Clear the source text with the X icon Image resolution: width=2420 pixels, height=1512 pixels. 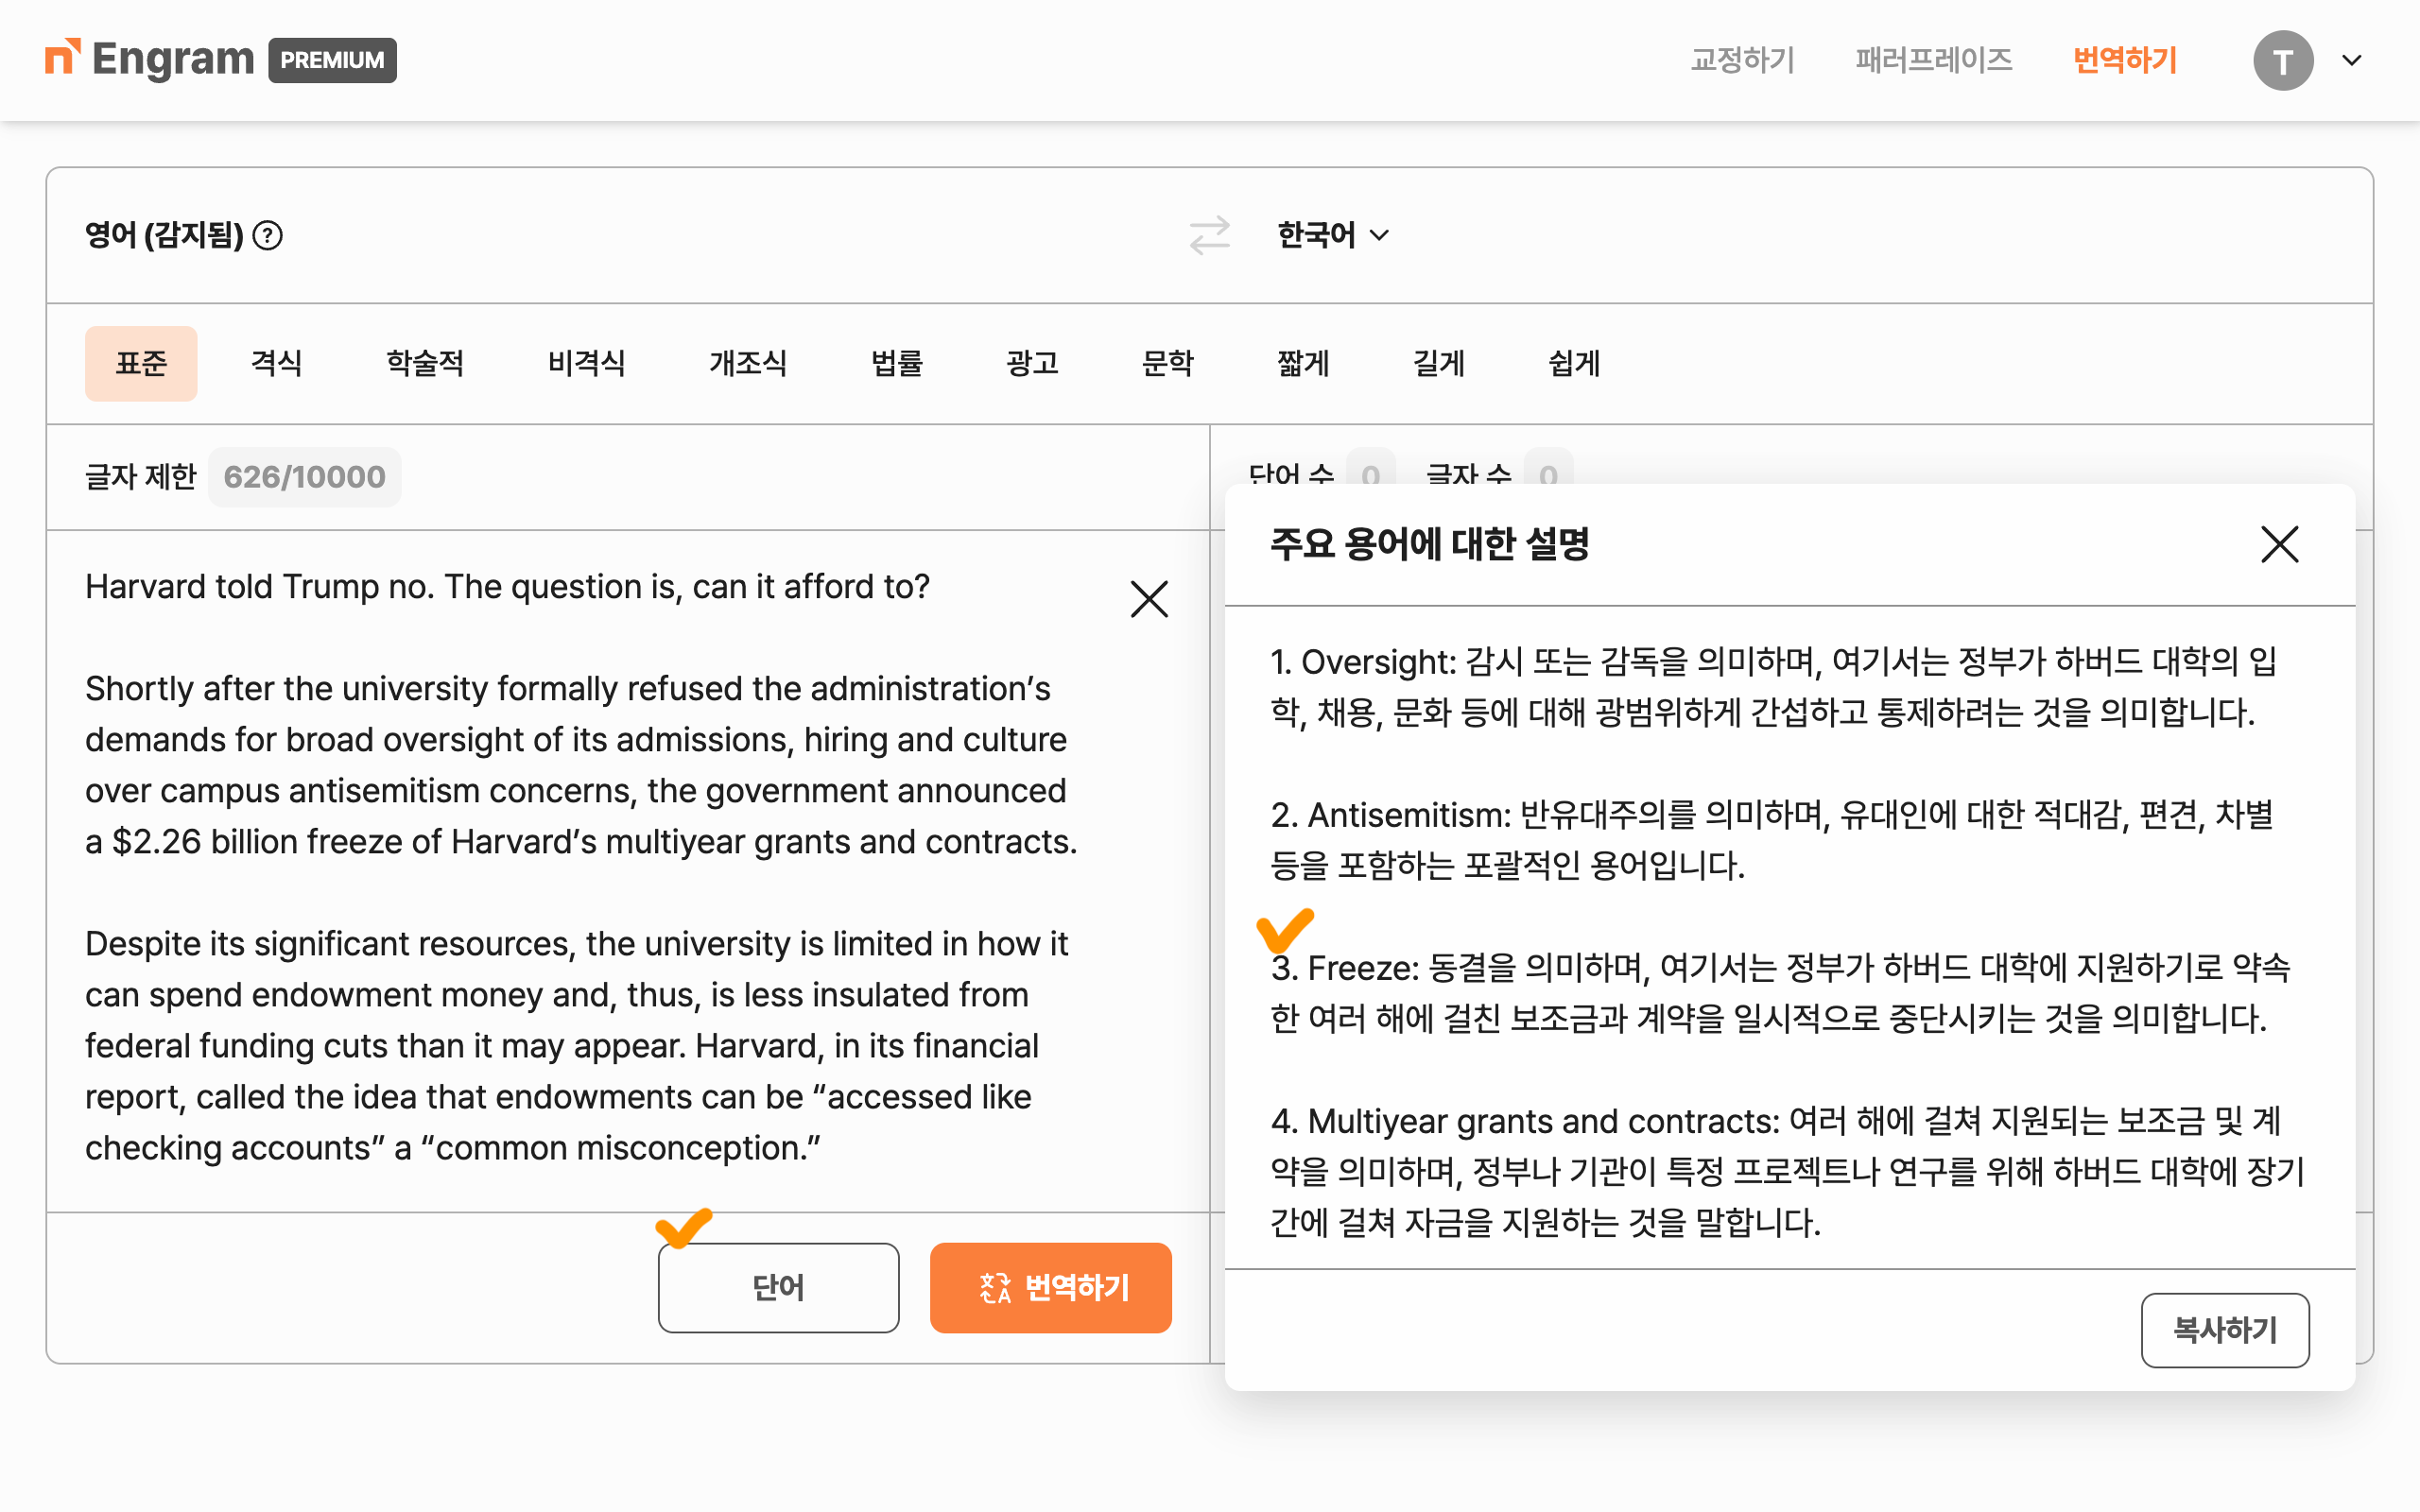[1149, 599]
